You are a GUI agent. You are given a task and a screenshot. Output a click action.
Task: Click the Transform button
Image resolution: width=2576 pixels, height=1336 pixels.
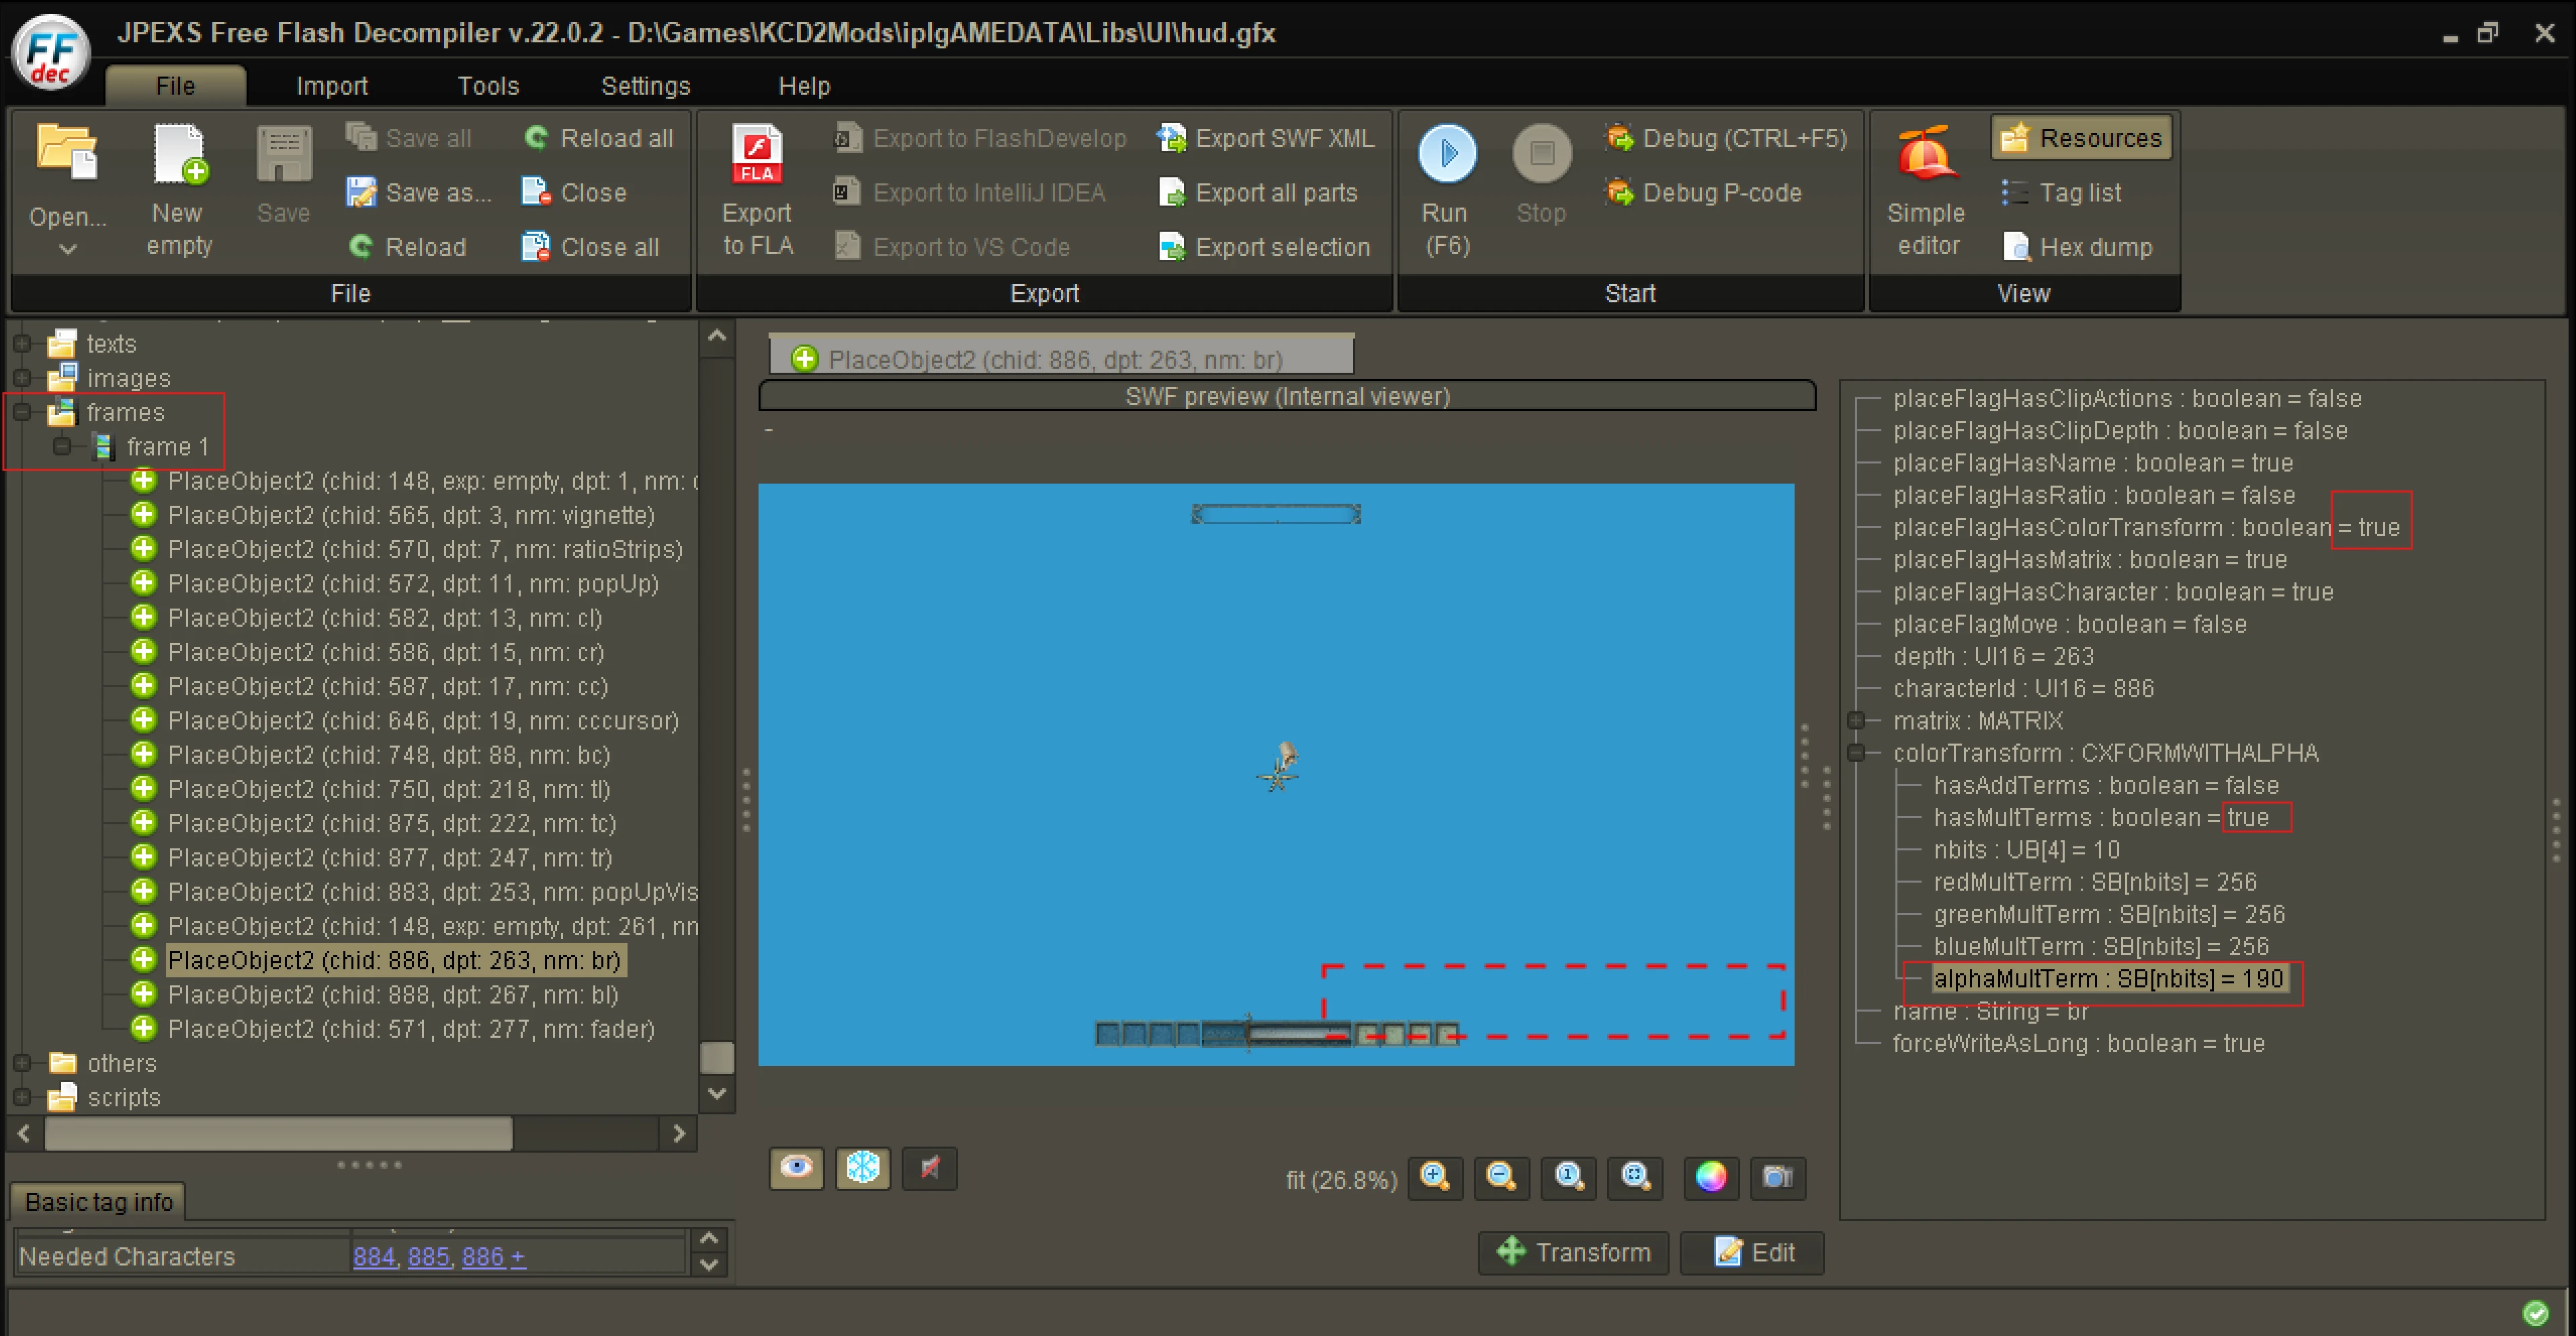click(x=1573, y=1252)
